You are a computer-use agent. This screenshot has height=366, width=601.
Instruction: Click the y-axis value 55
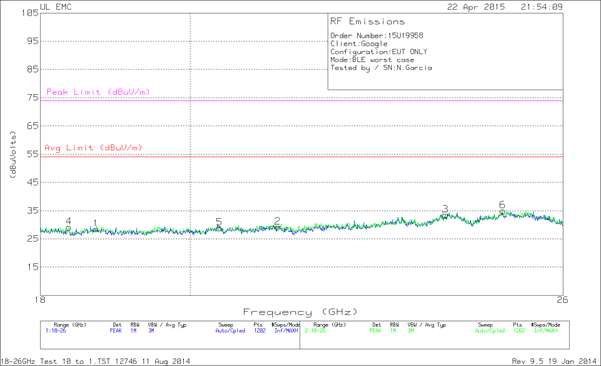click(x=33, y=154)
